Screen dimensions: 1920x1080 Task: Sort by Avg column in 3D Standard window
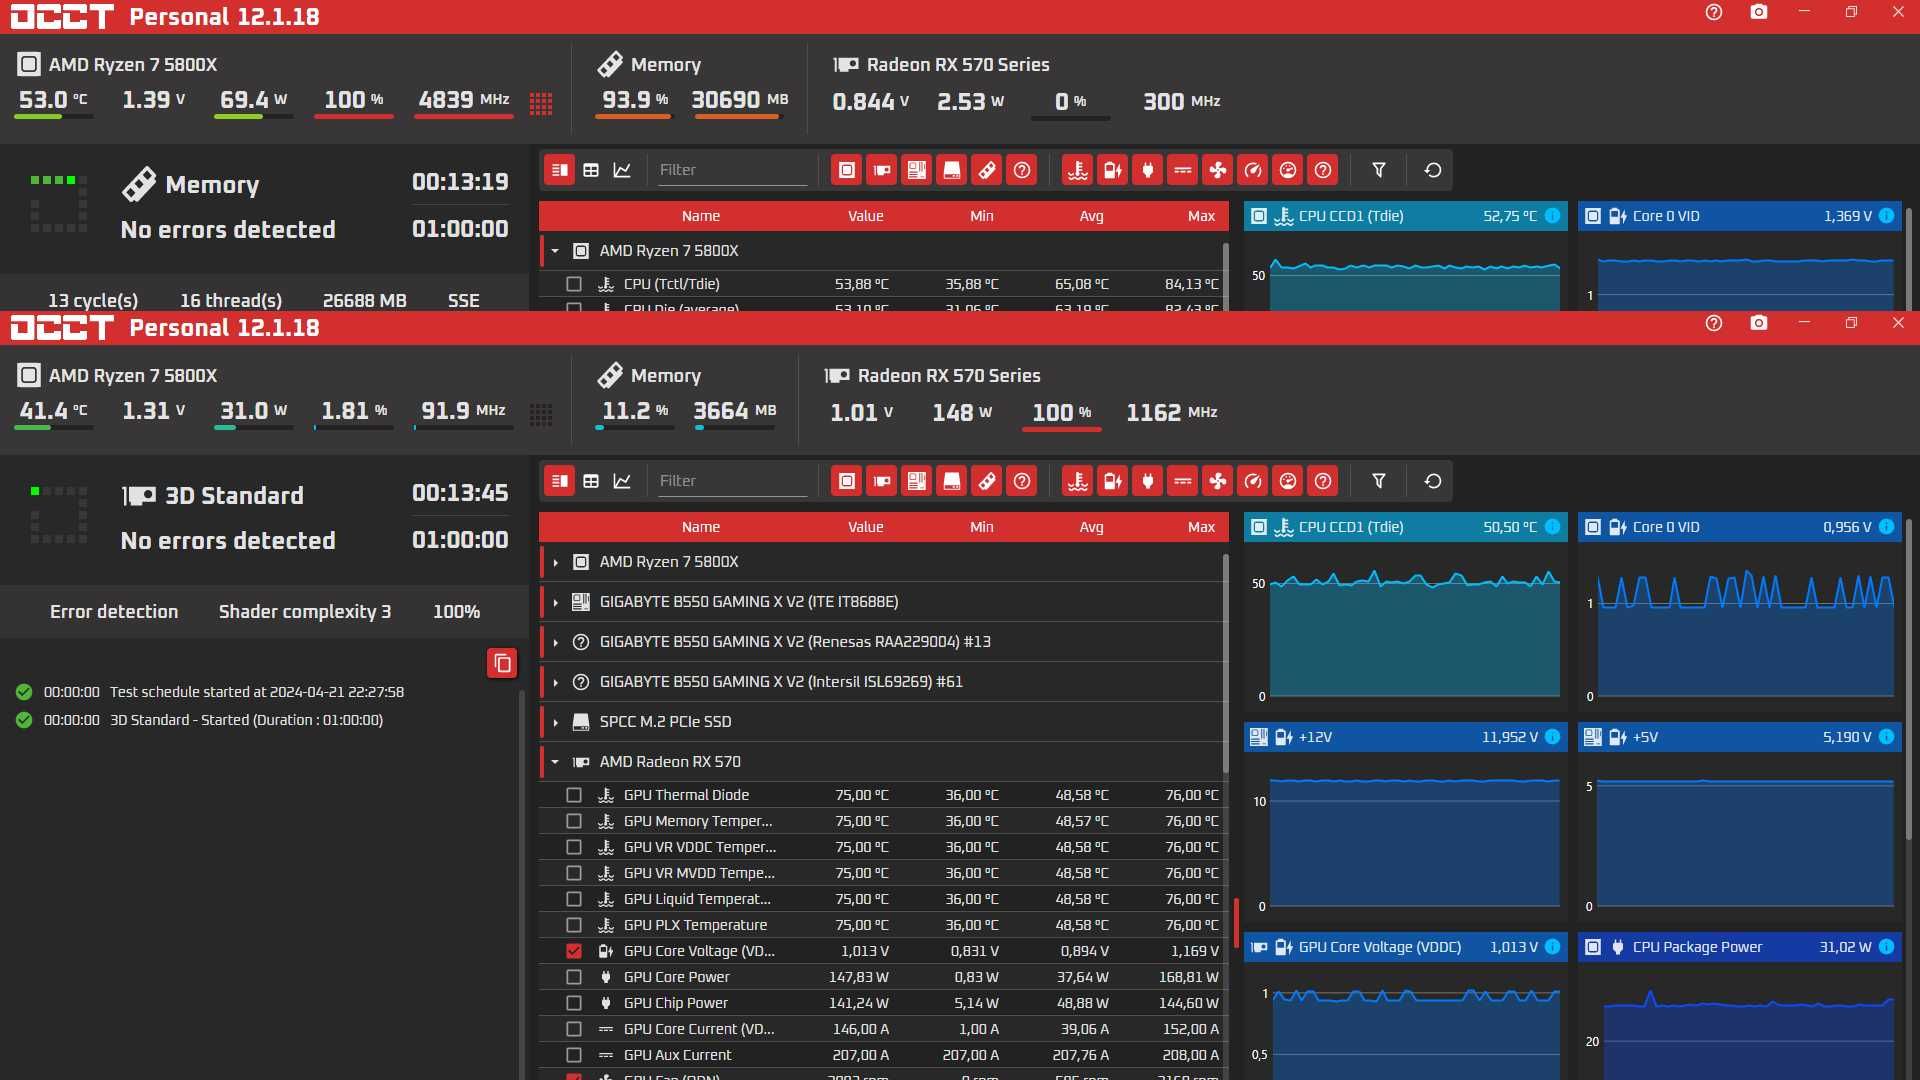click(x=1092, y=527)
